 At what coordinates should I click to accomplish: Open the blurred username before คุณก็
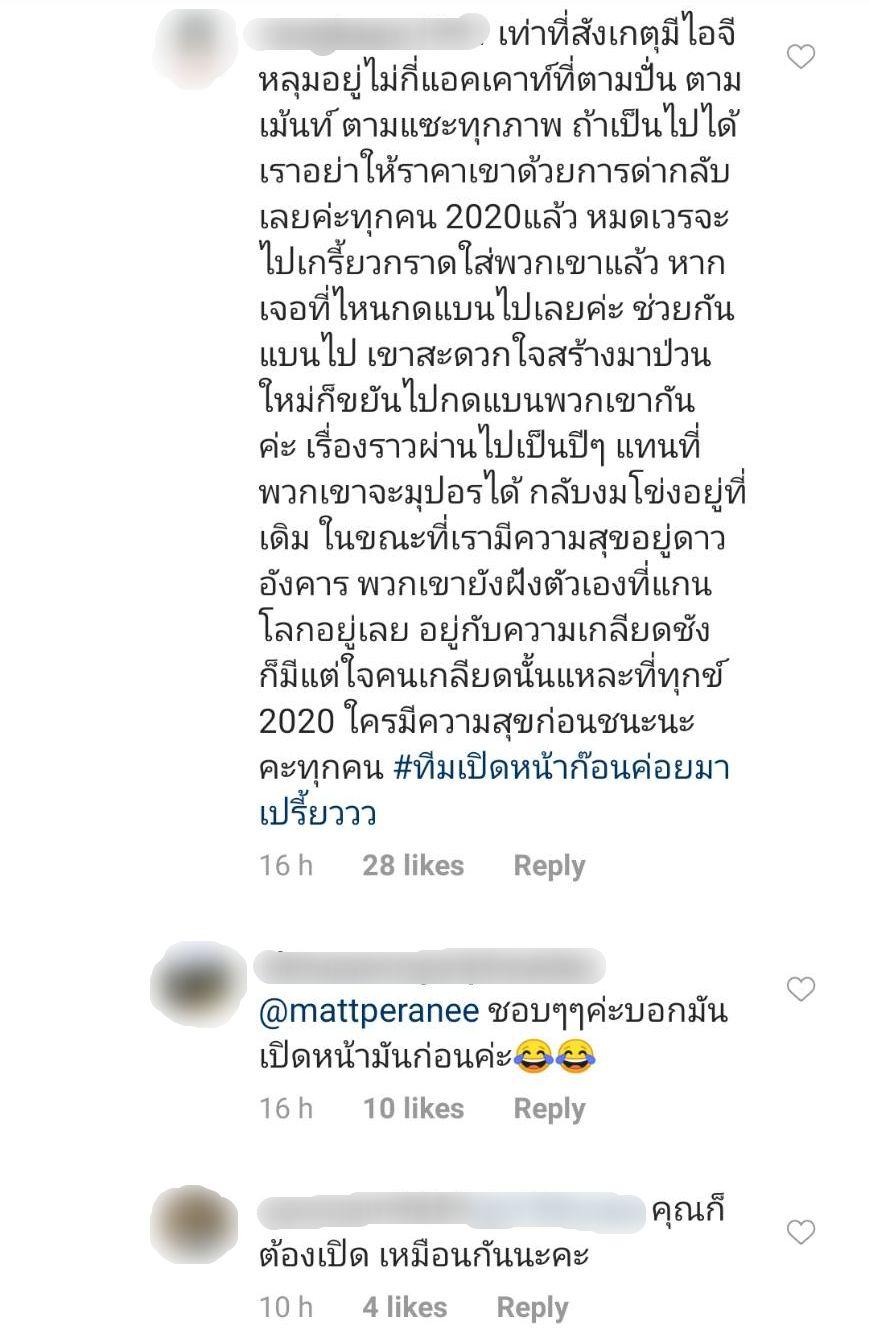tap(450, 1212)
